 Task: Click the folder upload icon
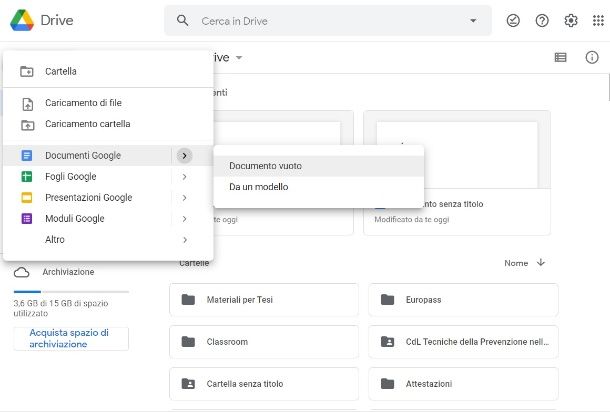pyautogui.click(x=27, y=125)
